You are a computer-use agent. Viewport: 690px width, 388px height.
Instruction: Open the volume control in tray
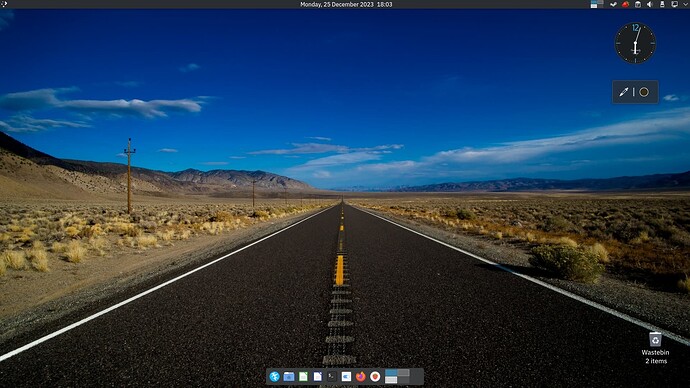click(650, 4)
